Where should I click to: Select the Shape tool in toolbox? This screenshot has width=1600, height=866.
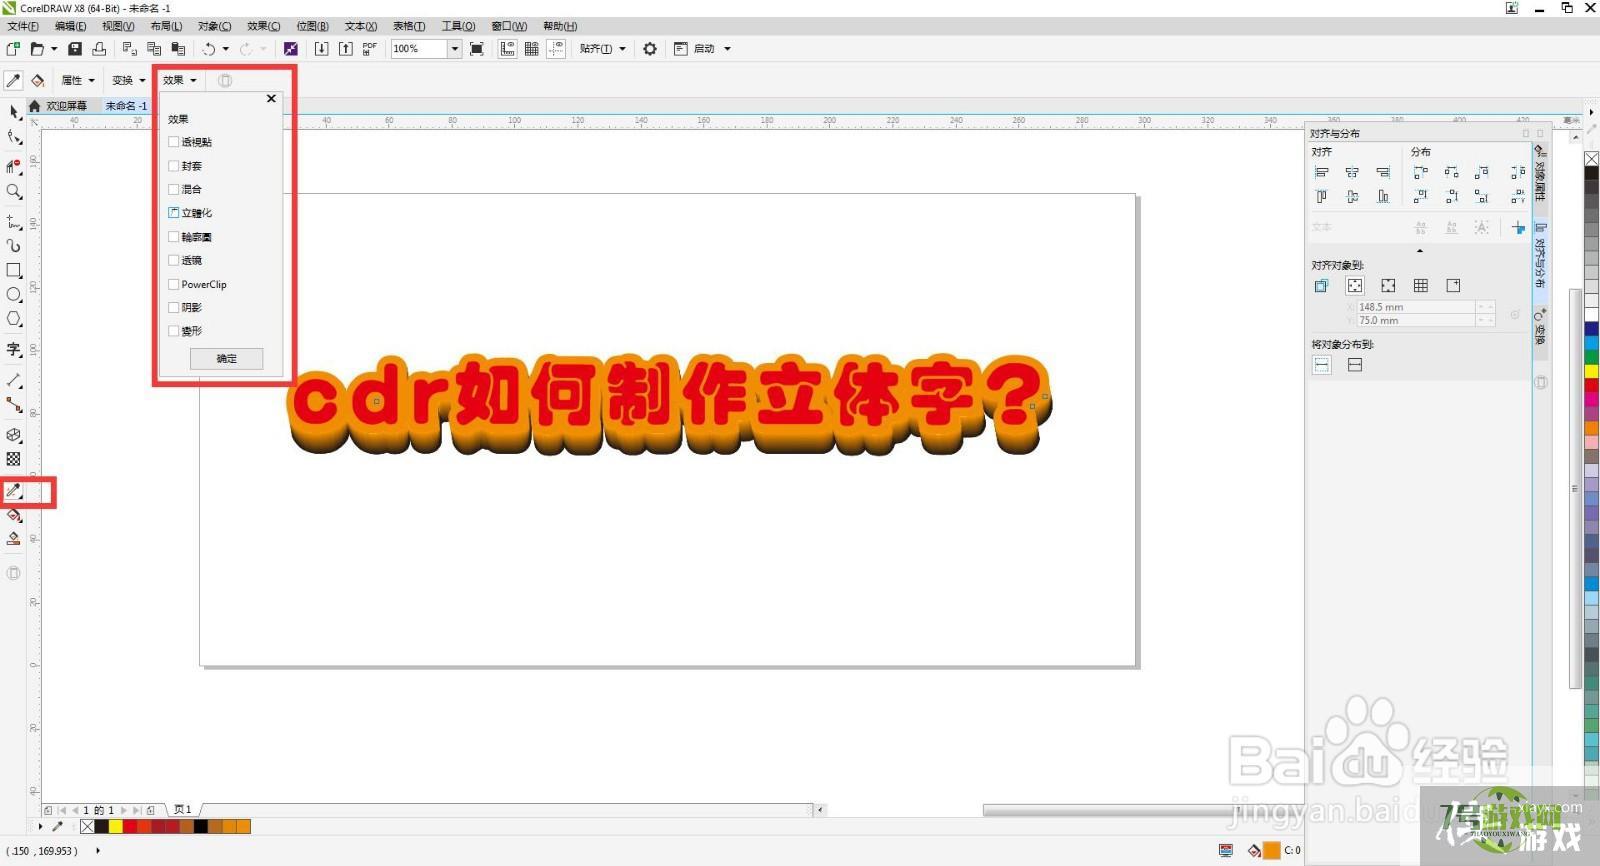pyautogui.click(x=14, y=137)
